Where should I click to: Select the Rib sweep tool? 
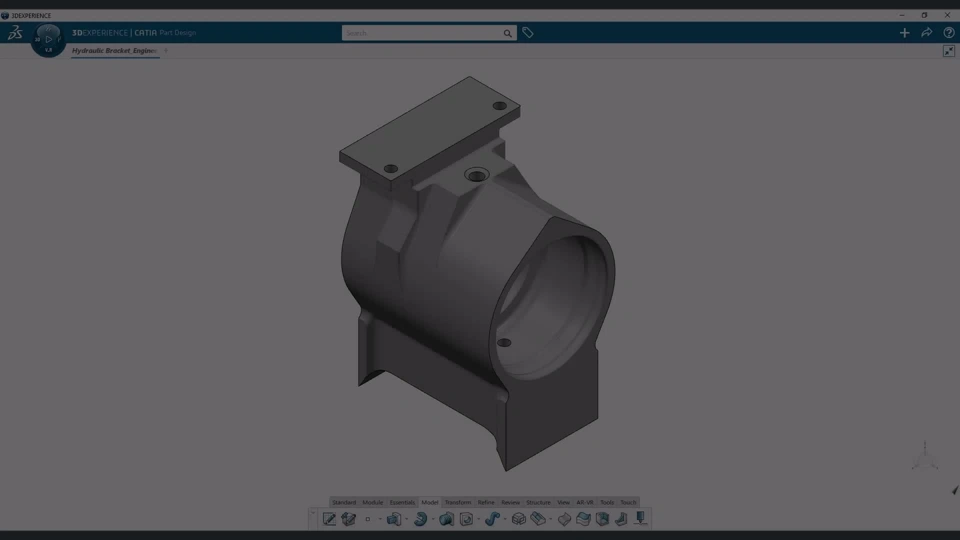tap(492, 519)
